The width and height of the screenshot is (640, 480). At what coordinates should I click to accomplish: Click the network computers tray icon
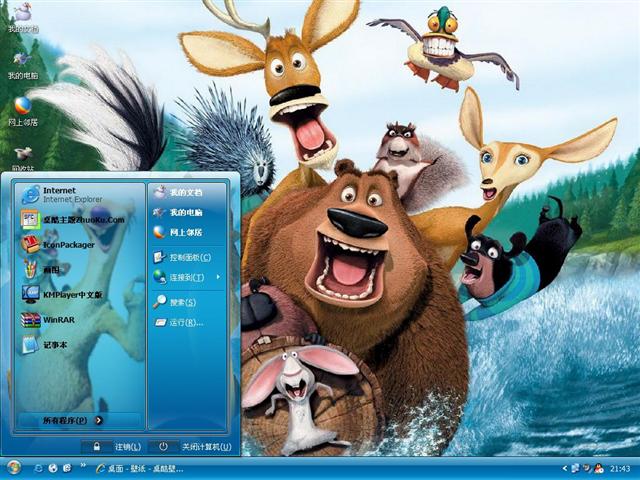pyautogui.click(x=576, y=469)
